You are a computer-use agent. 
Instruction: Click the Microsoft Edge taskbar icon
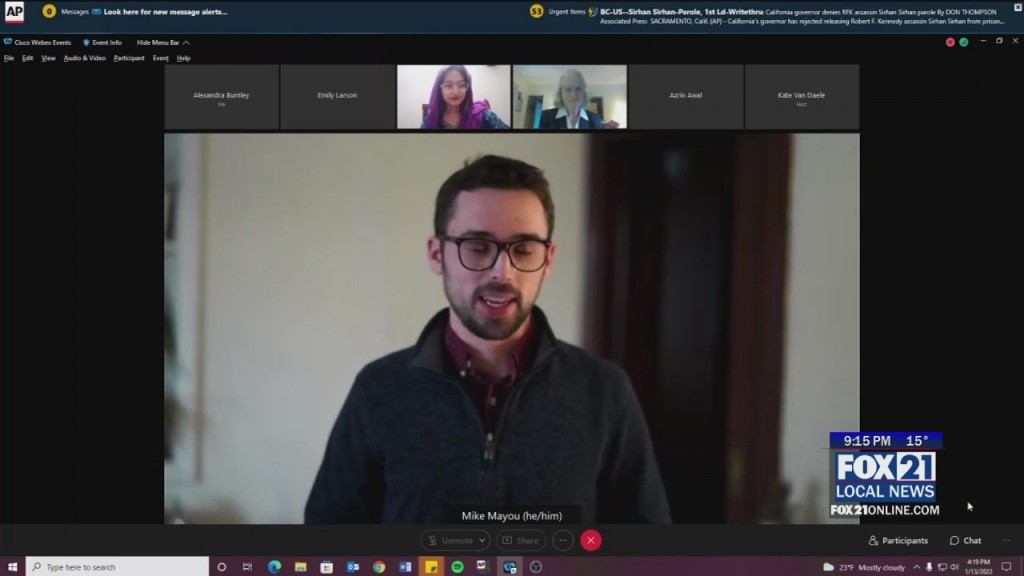click(274, 567)
